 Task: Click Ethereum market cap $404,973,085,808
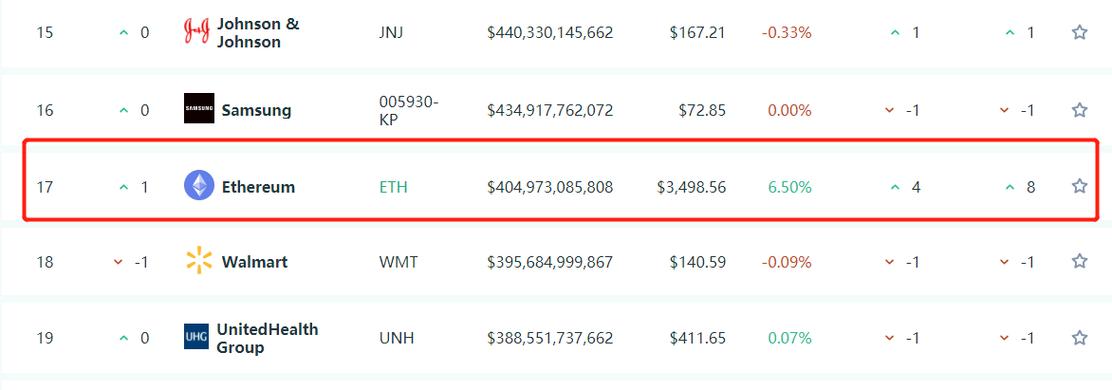550,187
